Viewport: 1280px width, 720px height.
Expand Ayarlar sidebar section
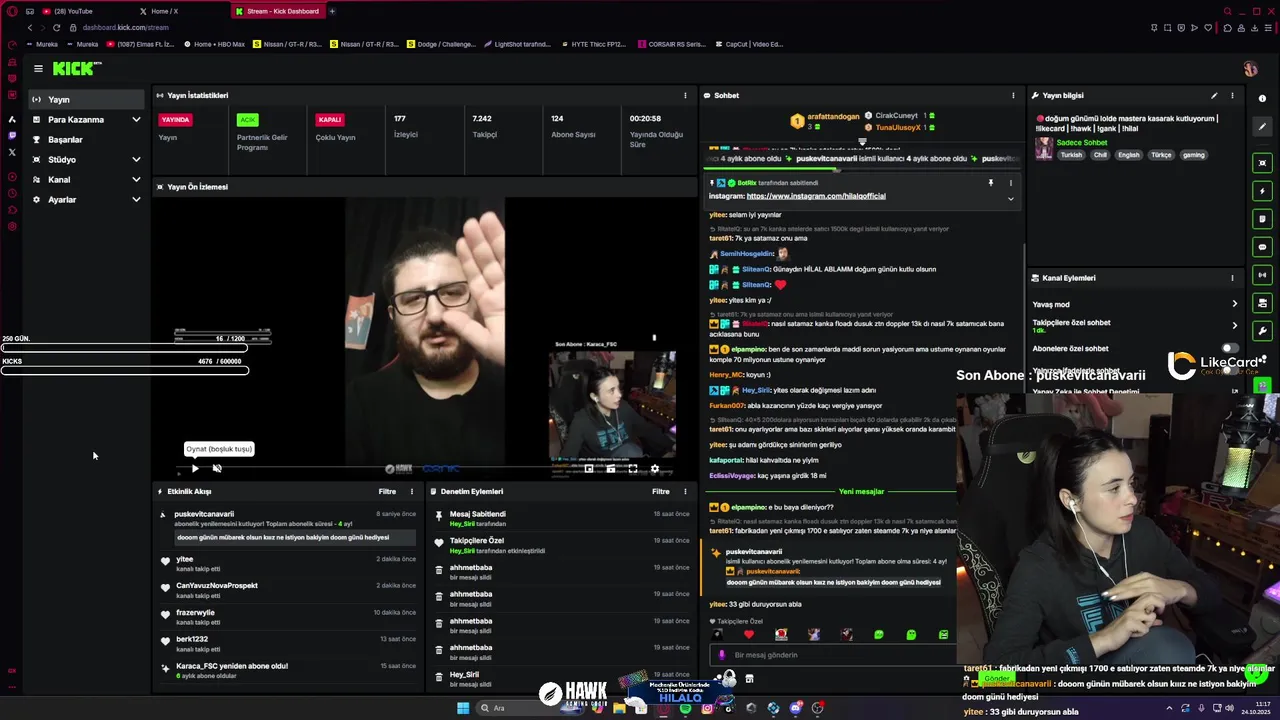136,200
